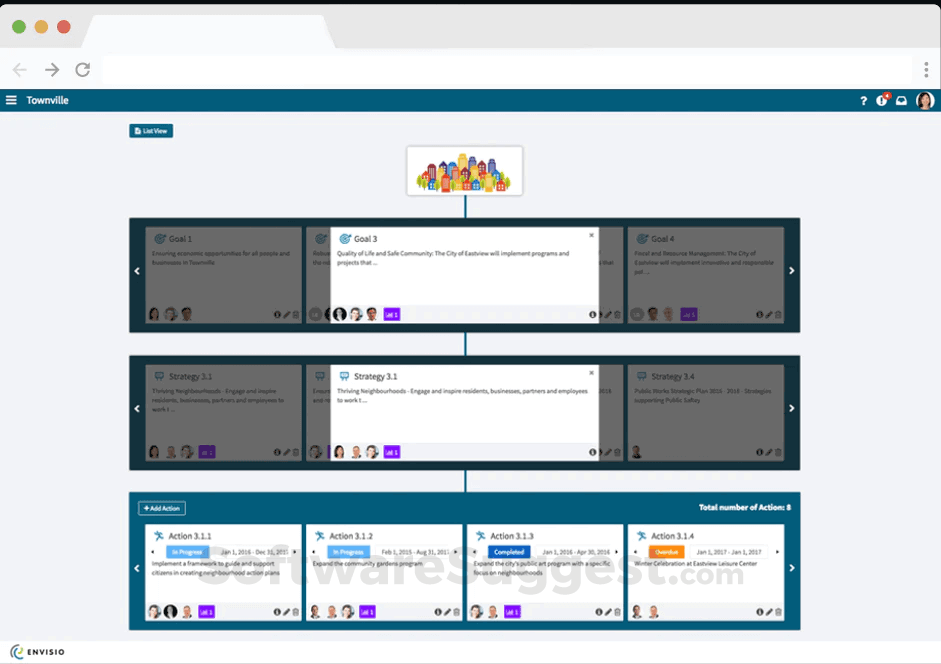Advance the date range on Action 3.1.2

pyautogui.click(x=454, y=550)
